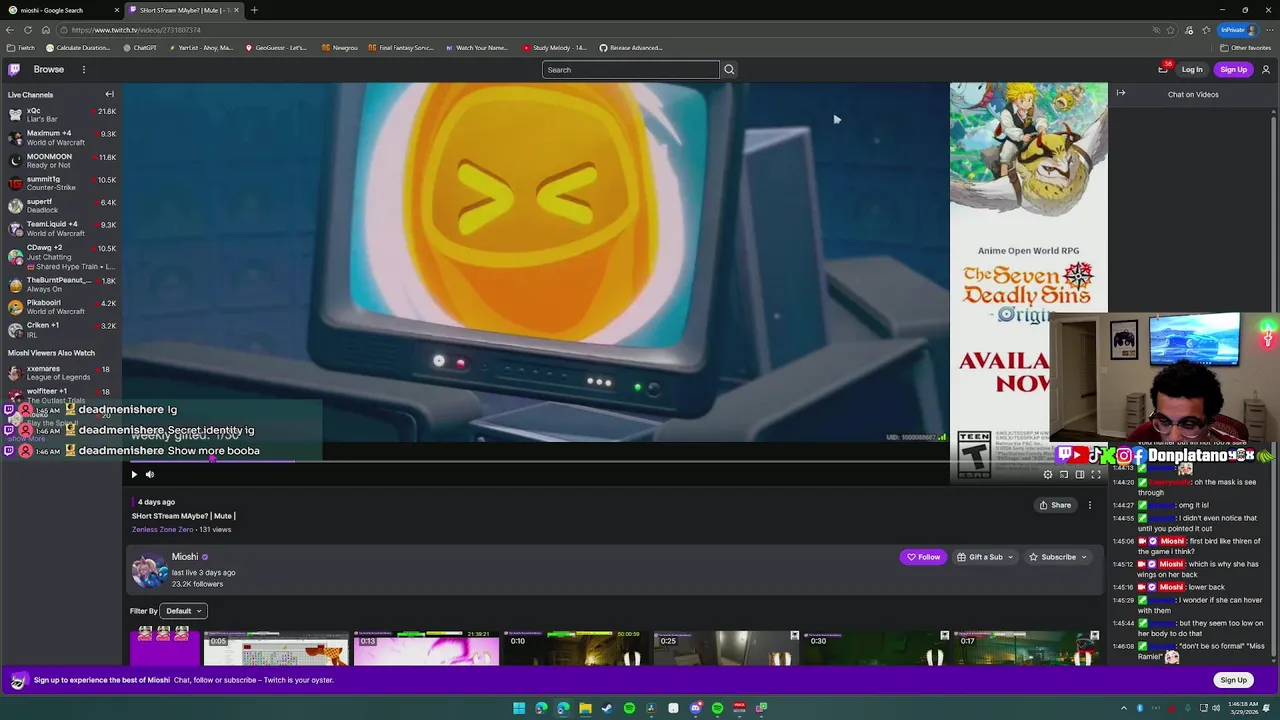Open the xQc channel in sidebar
The width and height of the screenshot is (1280, 720).
61,115
